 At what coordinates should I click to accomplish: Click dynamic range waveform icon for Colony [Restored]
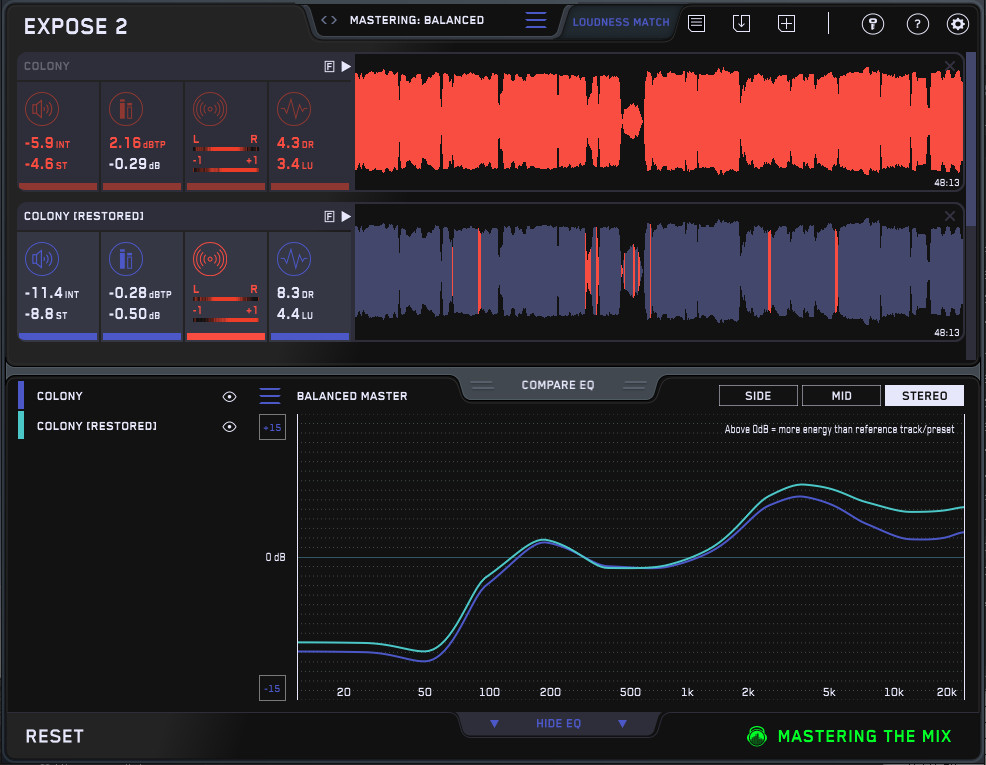pos(294,260)
